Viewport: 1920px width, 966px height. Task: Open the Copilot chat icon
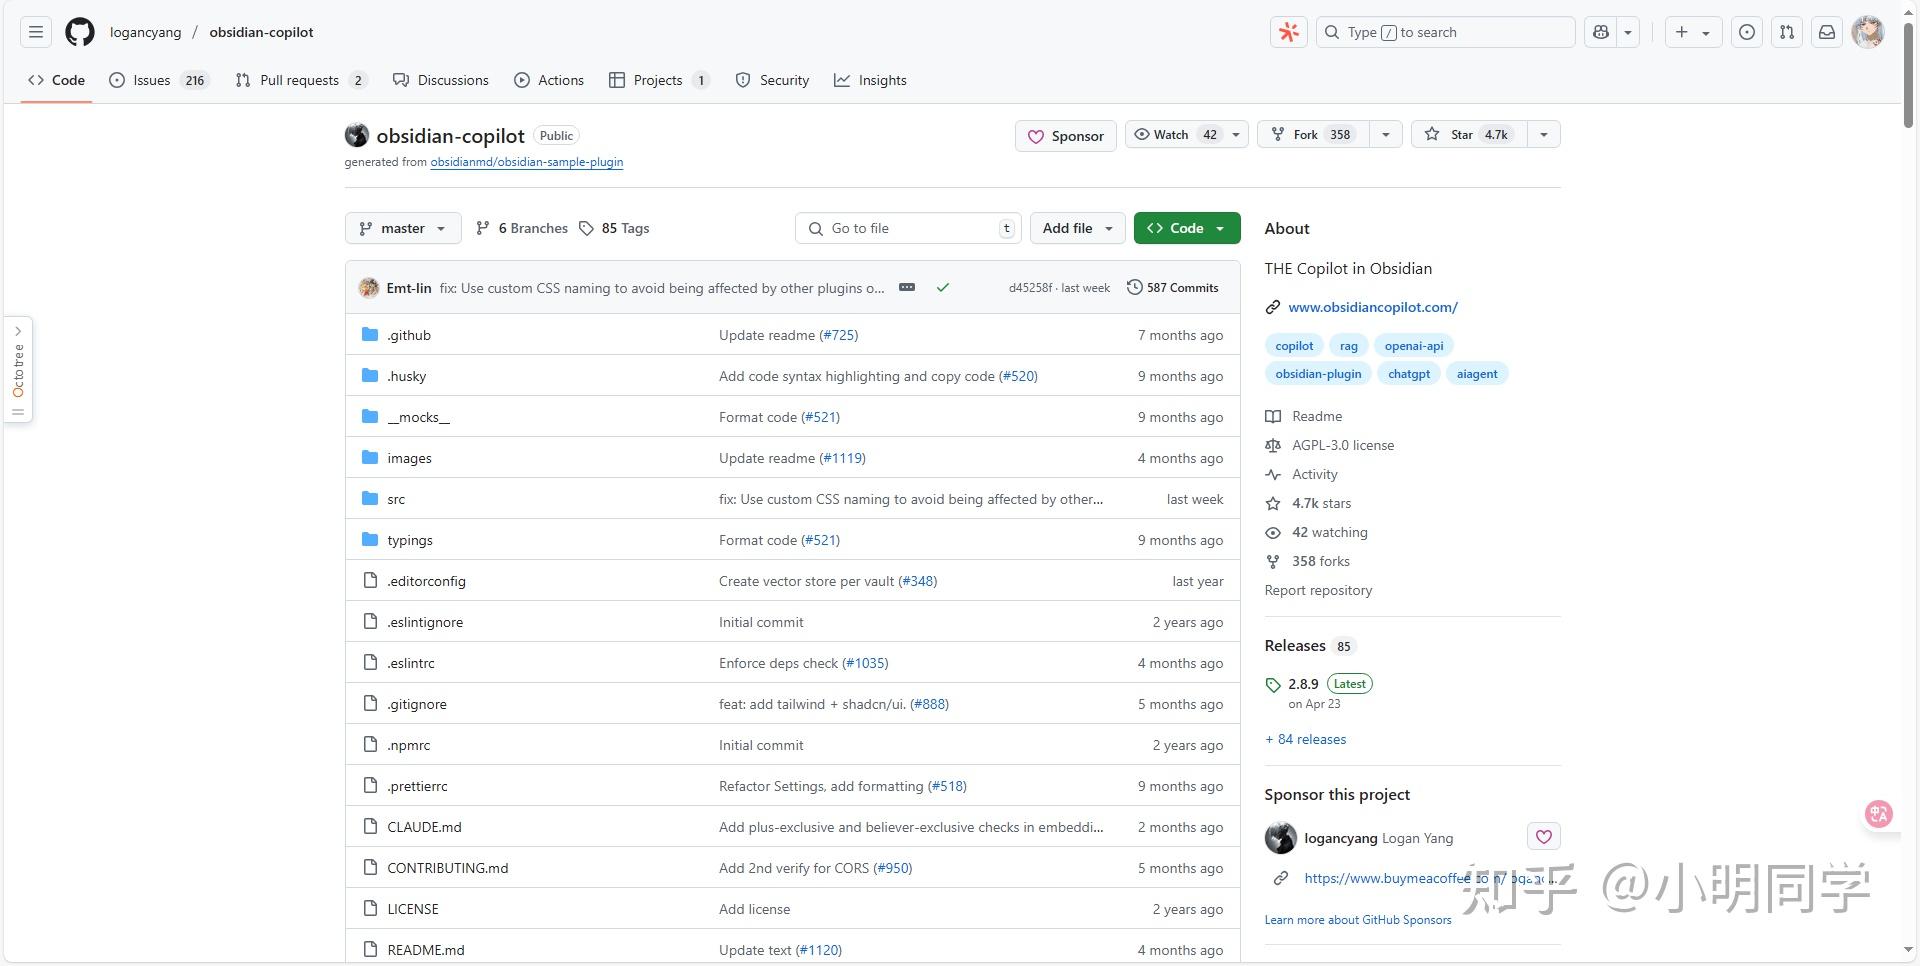1601,32
